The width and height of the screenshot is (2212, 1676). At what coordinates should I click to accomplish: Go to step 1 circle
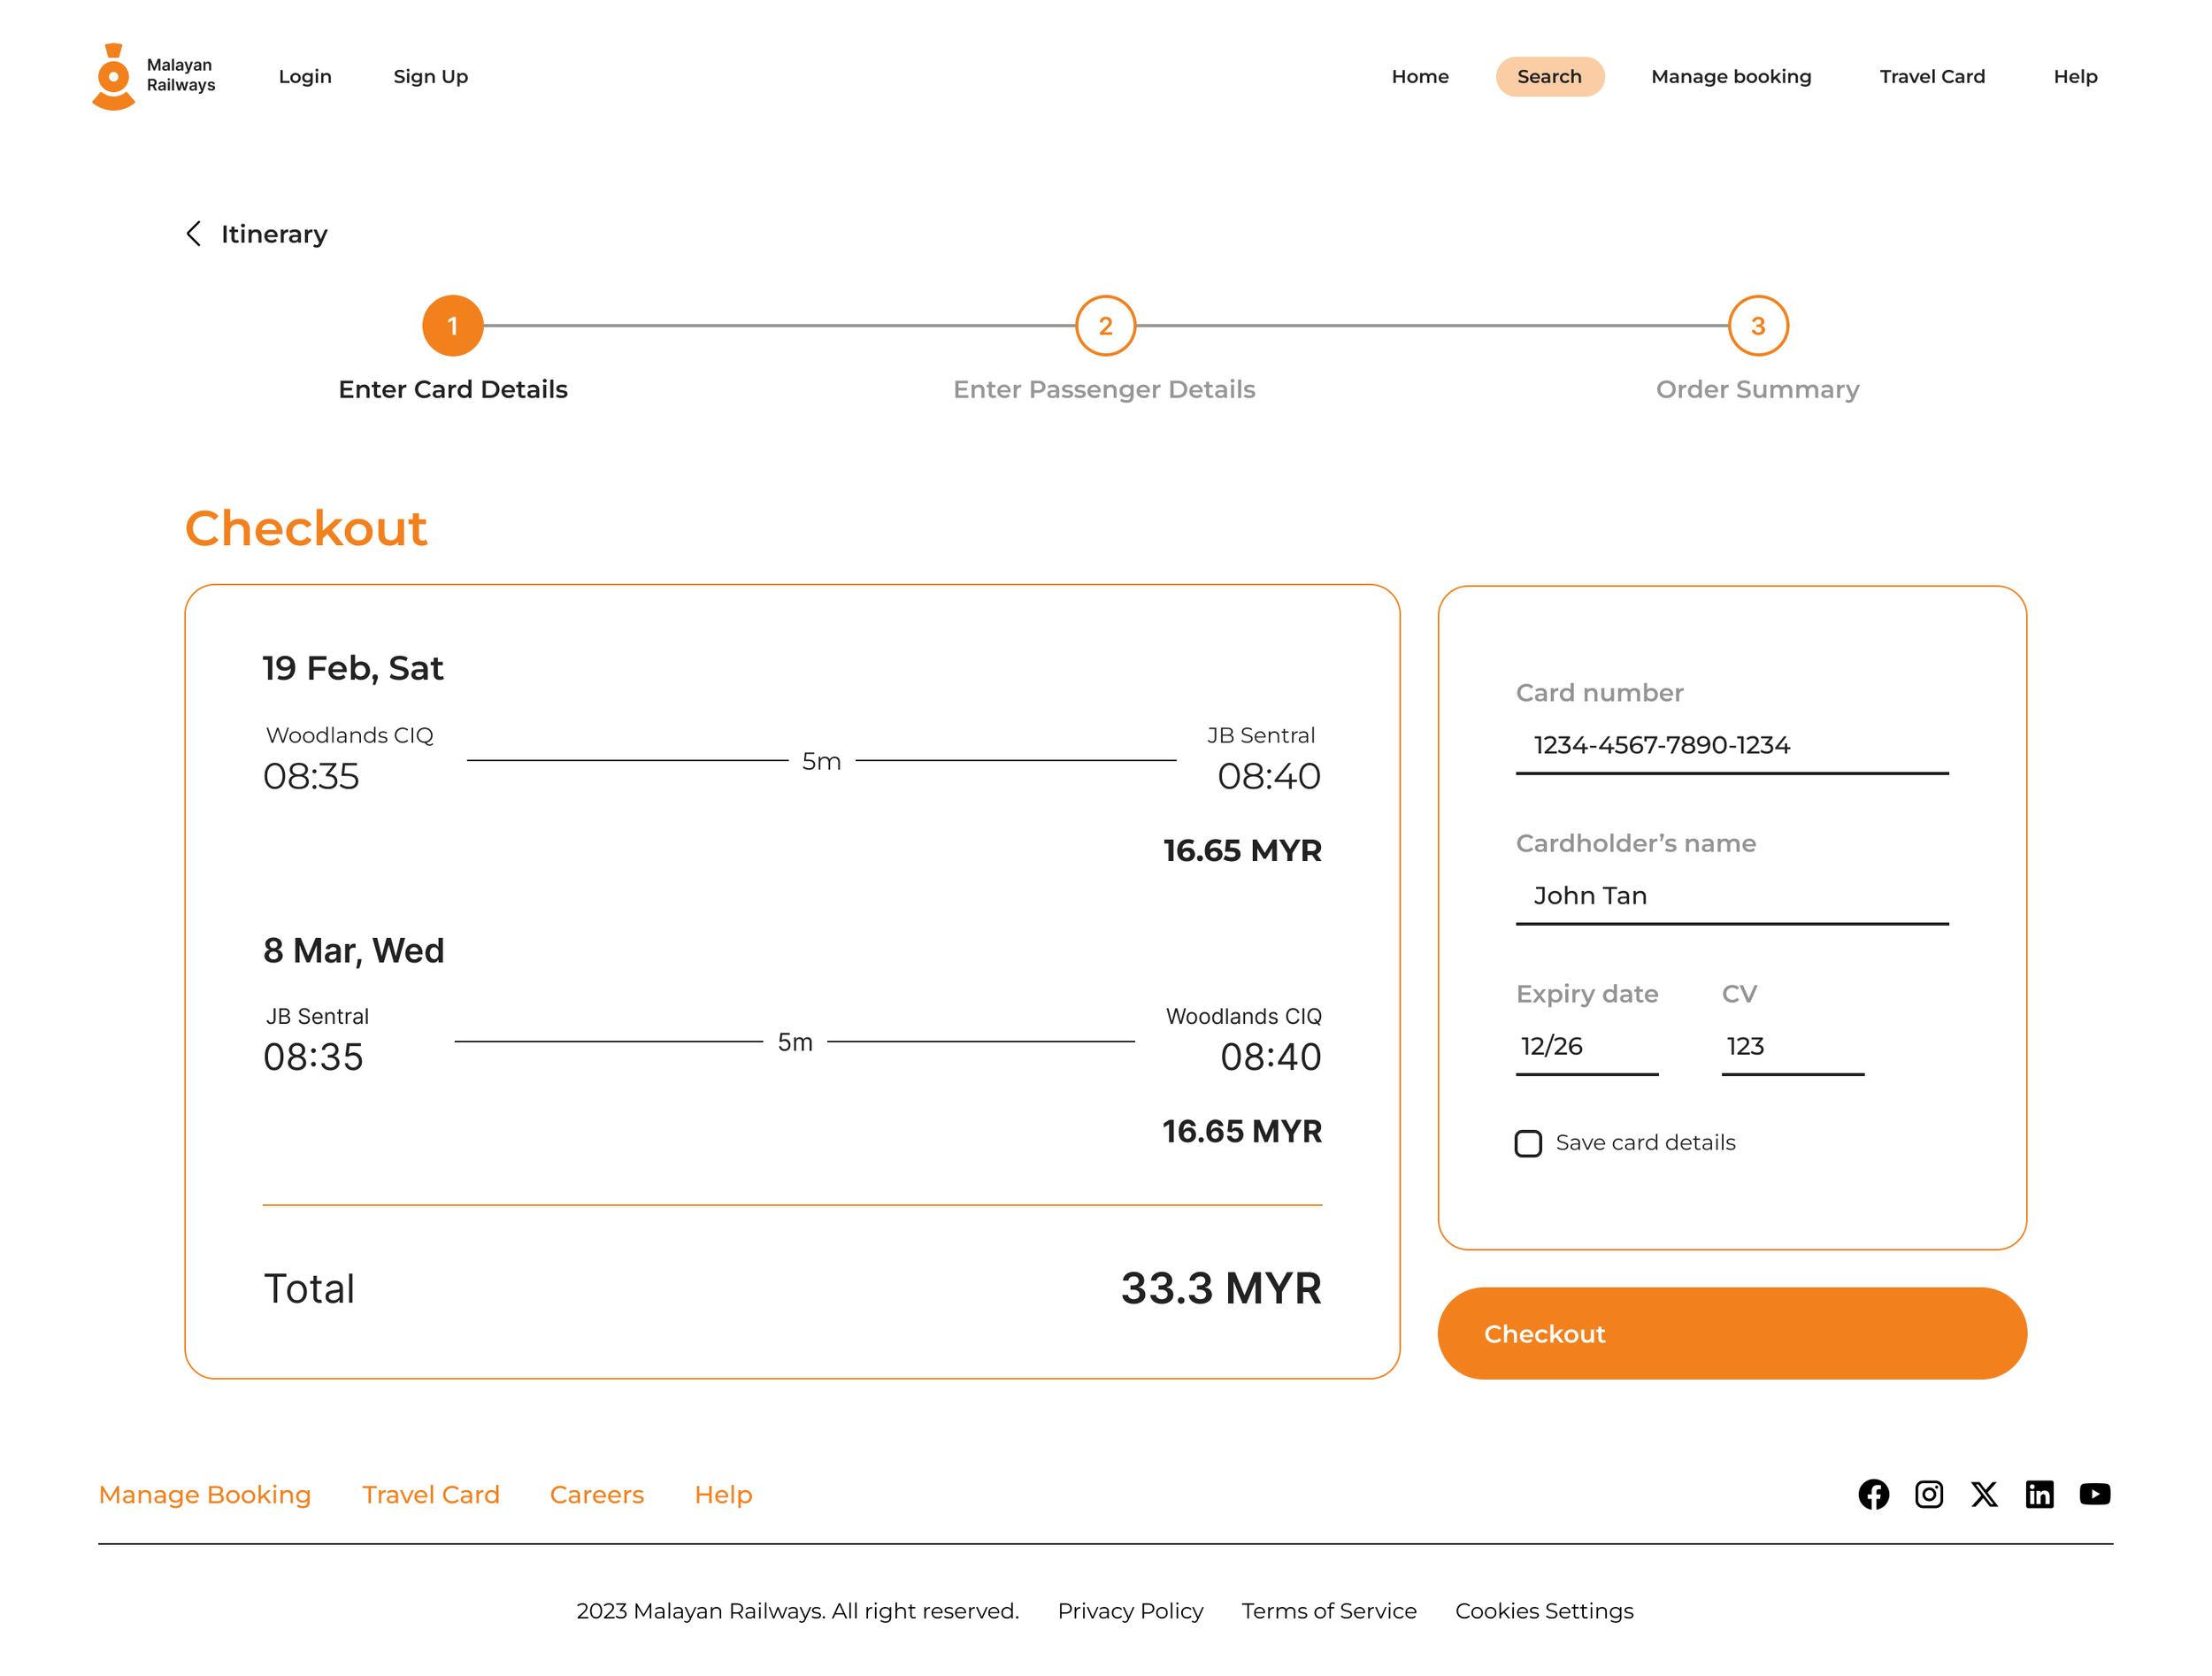pyautogui.click(x=453, y=326)
